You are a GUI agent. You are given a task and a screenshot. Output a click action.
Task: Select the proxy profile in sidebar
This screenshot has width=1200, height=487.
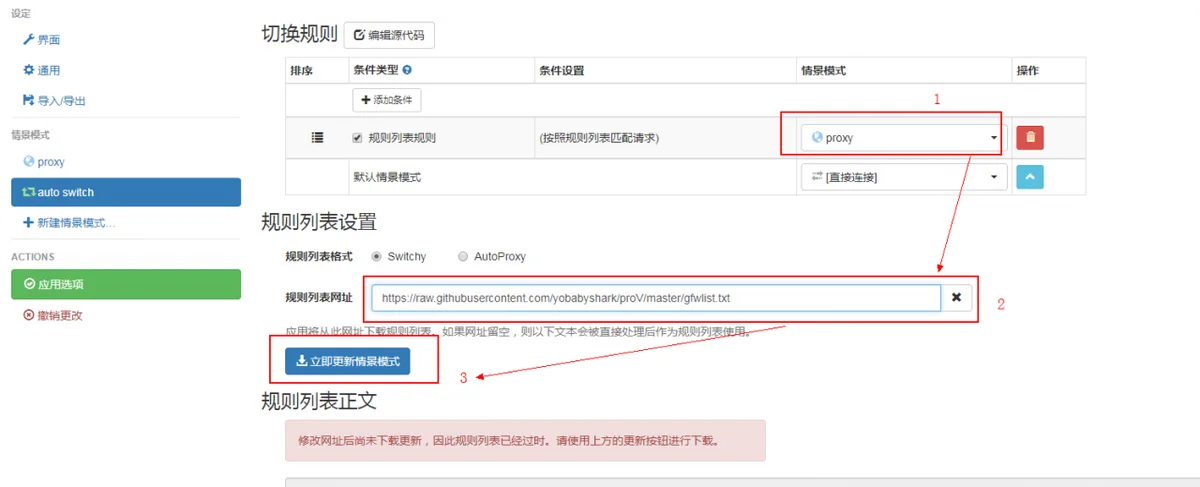pyautogui.click(x=44, y=161)
